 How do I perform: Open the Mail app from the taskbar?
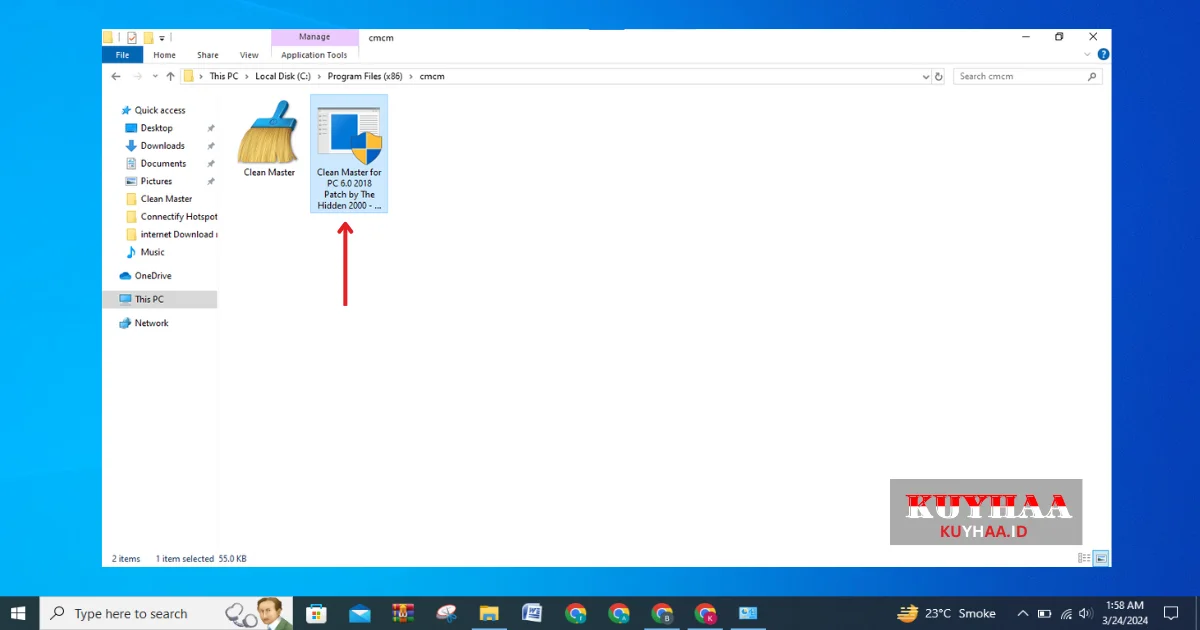(360, 613)
